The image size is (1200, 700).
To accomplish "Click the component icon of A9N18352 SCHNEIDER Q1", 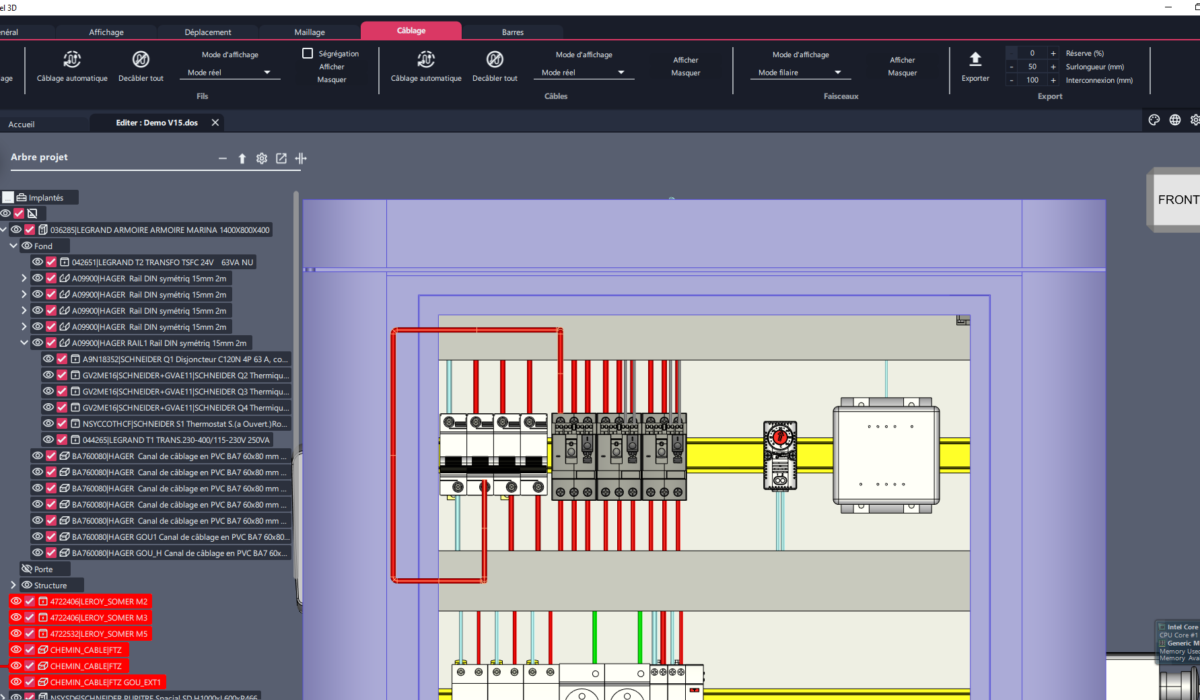I will 74,359.
